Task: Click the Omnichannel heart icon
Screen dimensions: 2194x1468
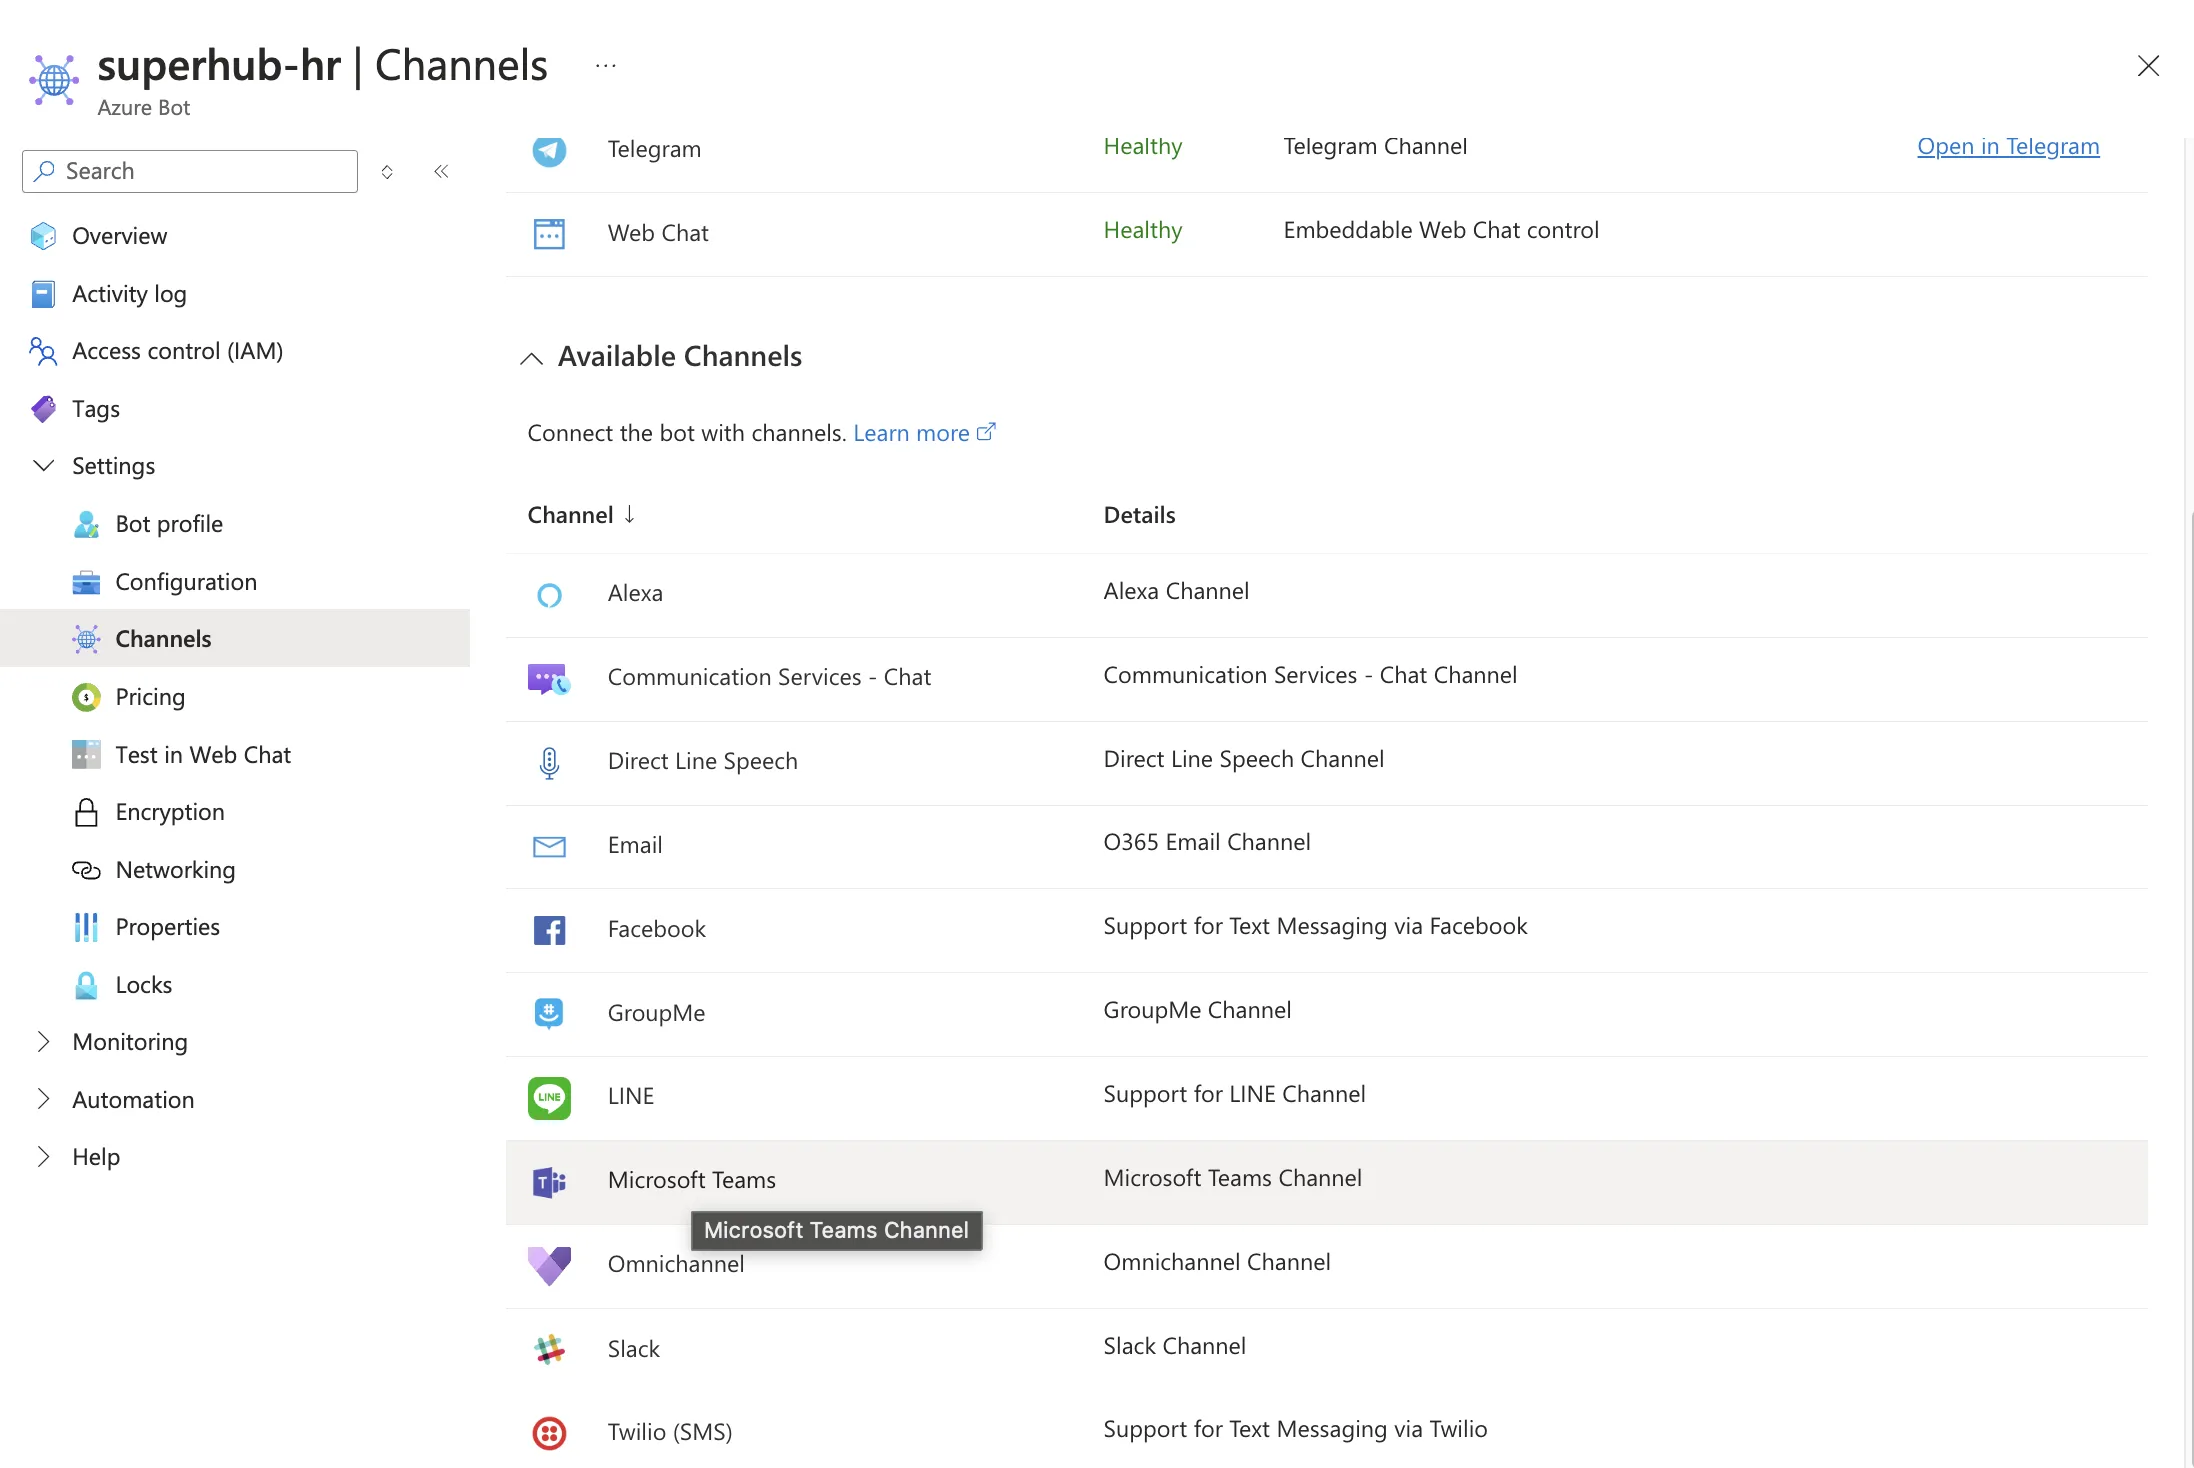Action: click(x=549, y=1265)
